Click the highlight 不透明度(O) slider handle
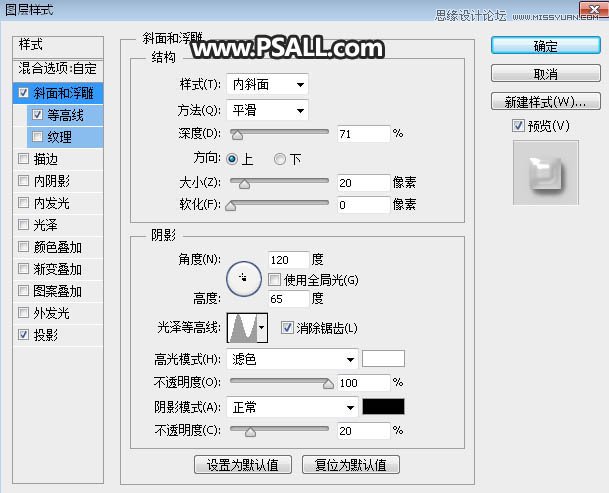Viewport: 609px width, 493px height. 328,384
